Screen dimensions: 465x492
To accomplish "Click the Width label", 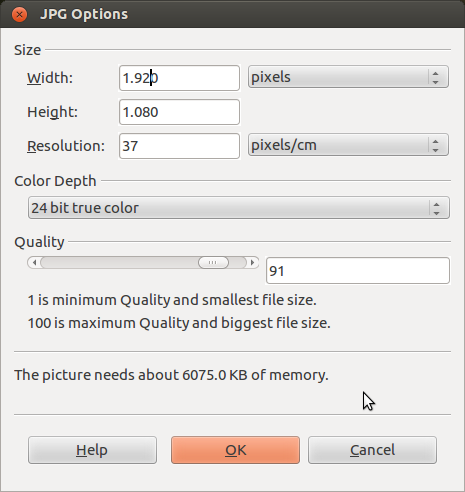I will coord(50,78).
